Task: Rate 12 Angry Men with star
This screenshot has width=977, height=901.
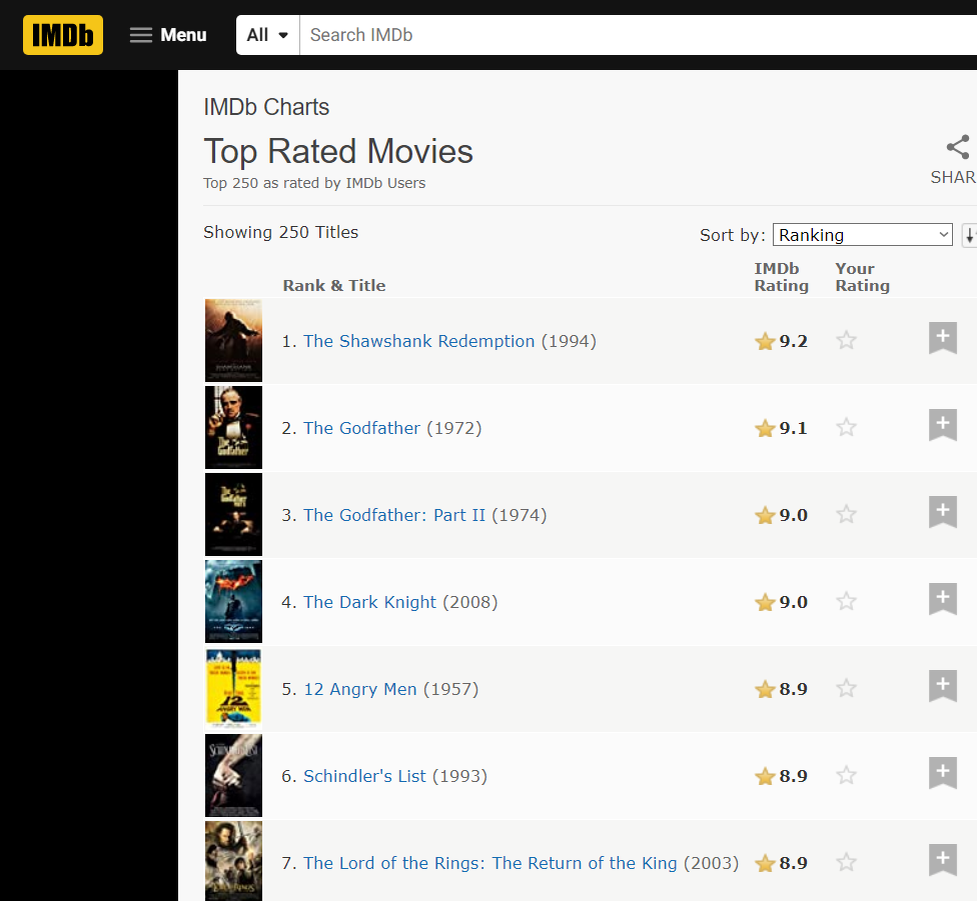Action: coord(846,689)
